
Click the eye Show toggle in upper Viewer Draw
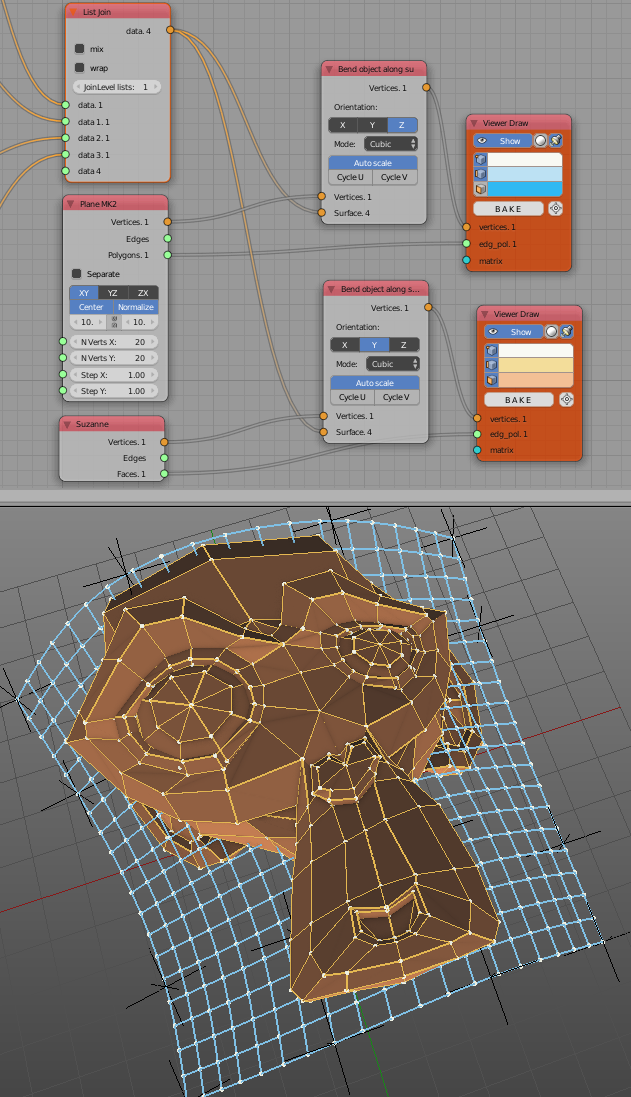point(502,141)
